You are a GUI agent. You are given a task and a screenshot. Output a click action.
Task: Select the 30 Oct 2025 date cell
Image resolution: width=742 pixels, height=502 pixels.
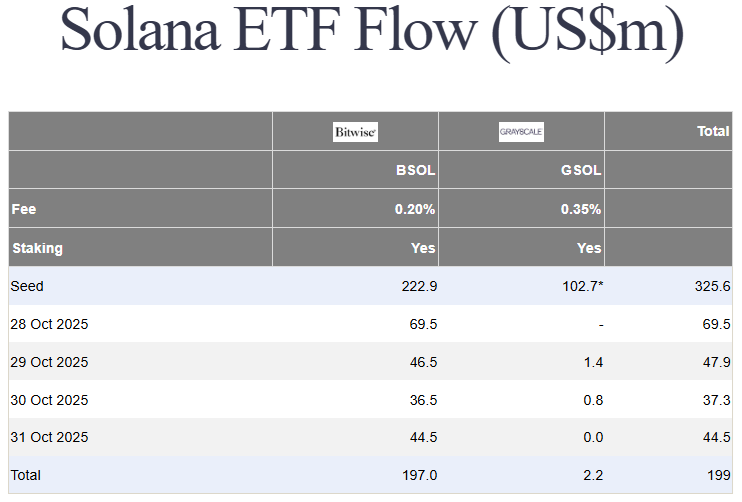(49, 400)
